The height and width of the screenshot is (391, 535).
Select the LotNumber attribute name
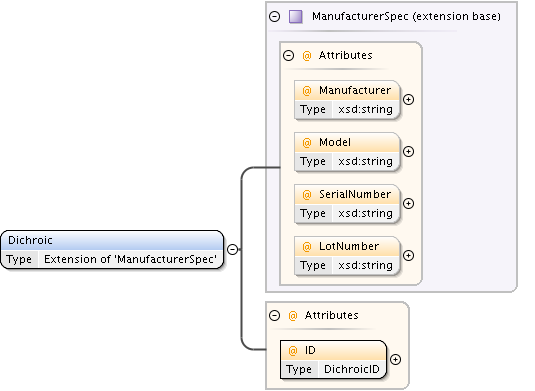[x=349, y=246]
